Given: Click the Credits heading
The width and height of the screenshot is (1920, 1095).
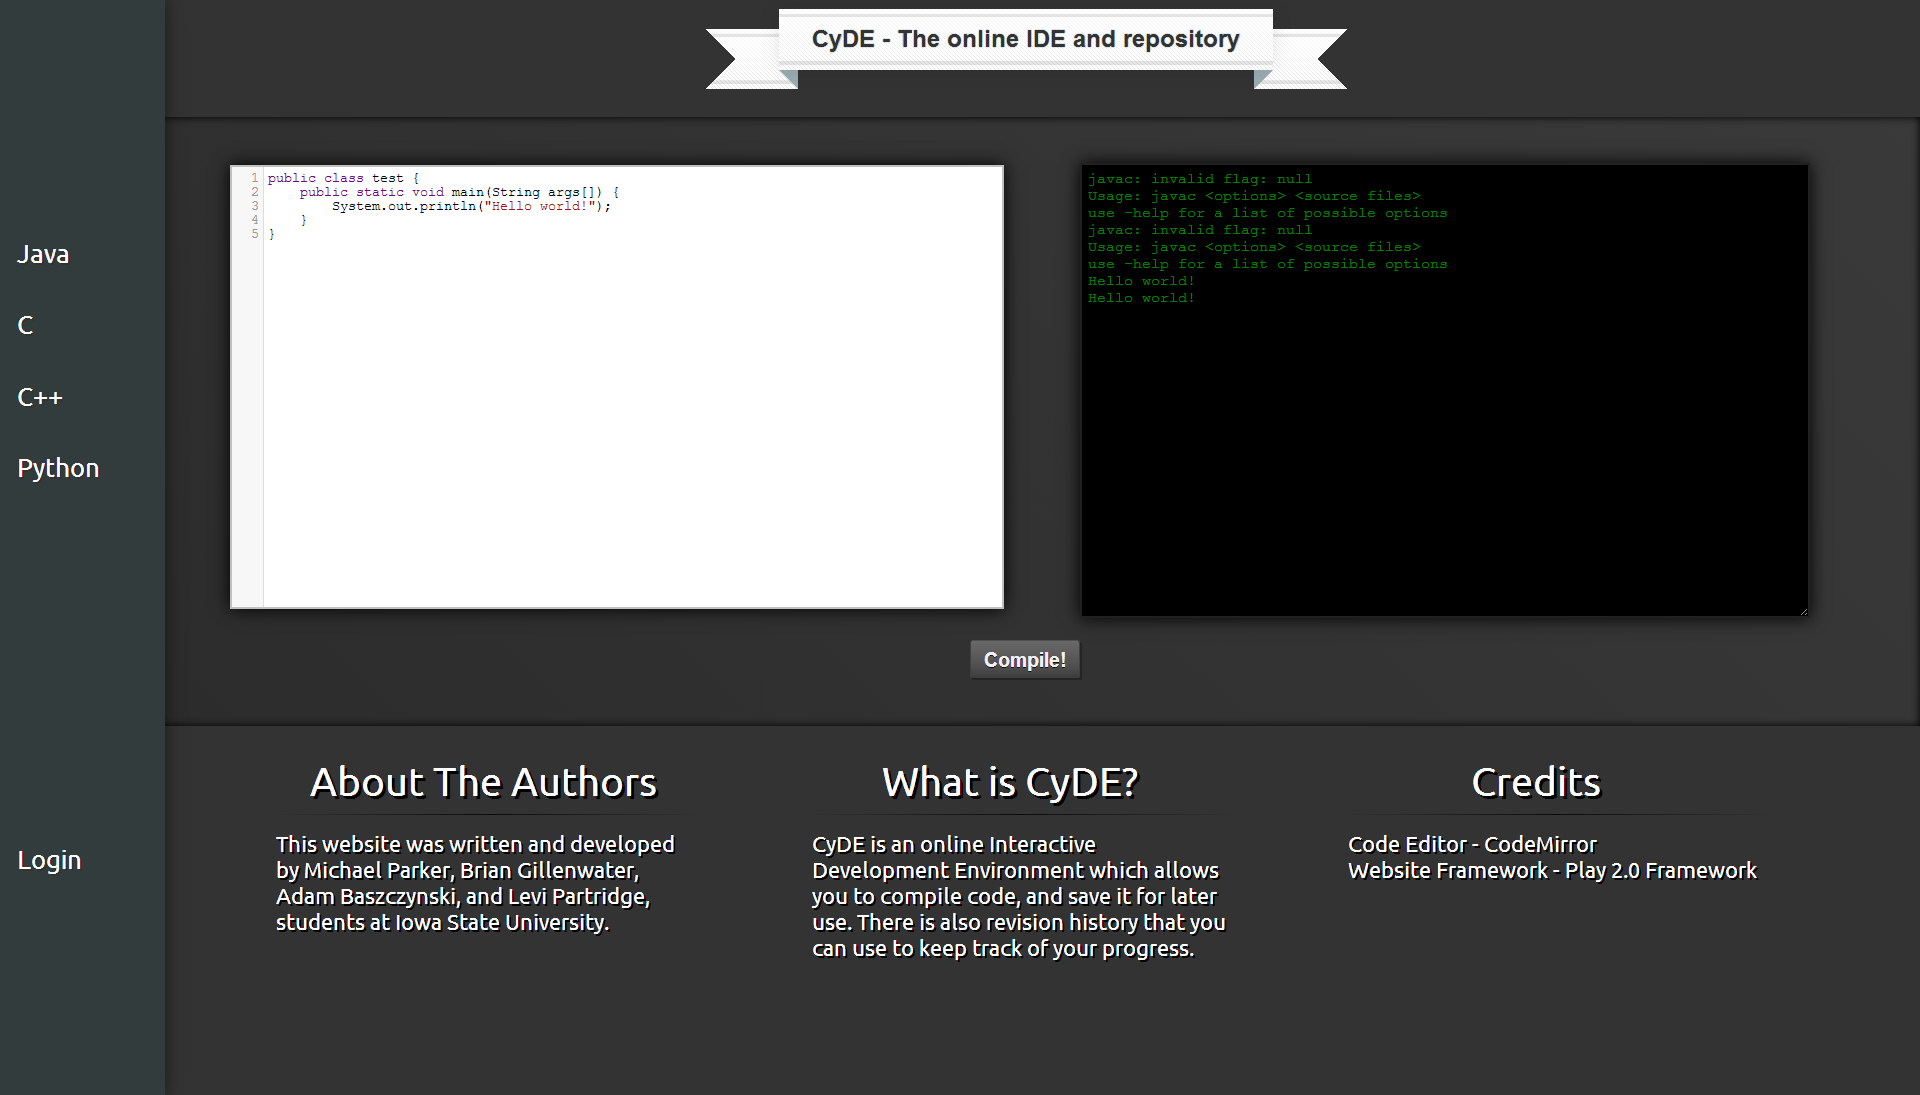Looking at the screenshot, I should (1536, 783).
